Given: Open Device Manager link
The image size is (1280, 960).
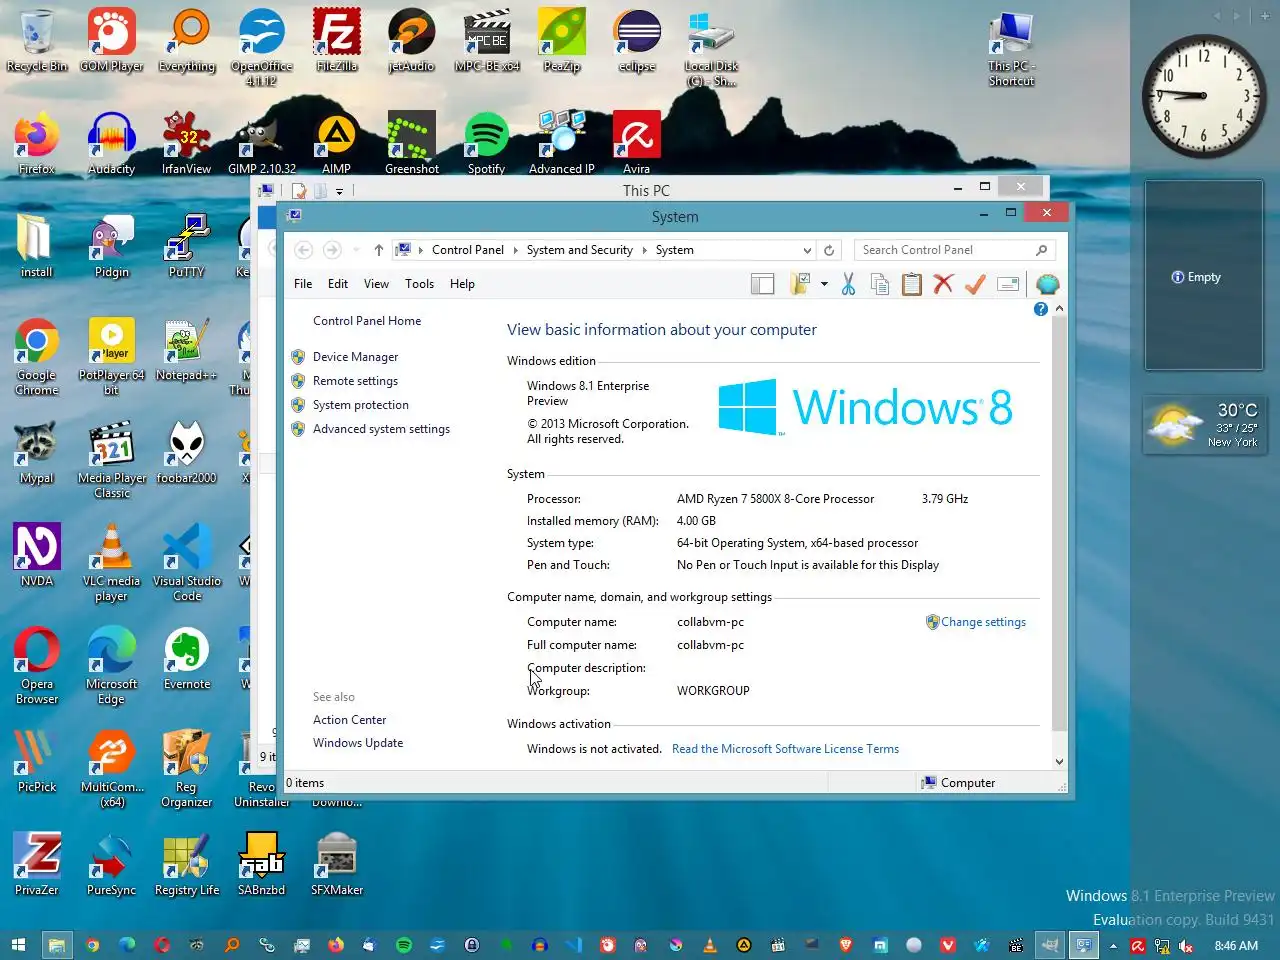Looking at the screenshot, I should pos(355,357).
